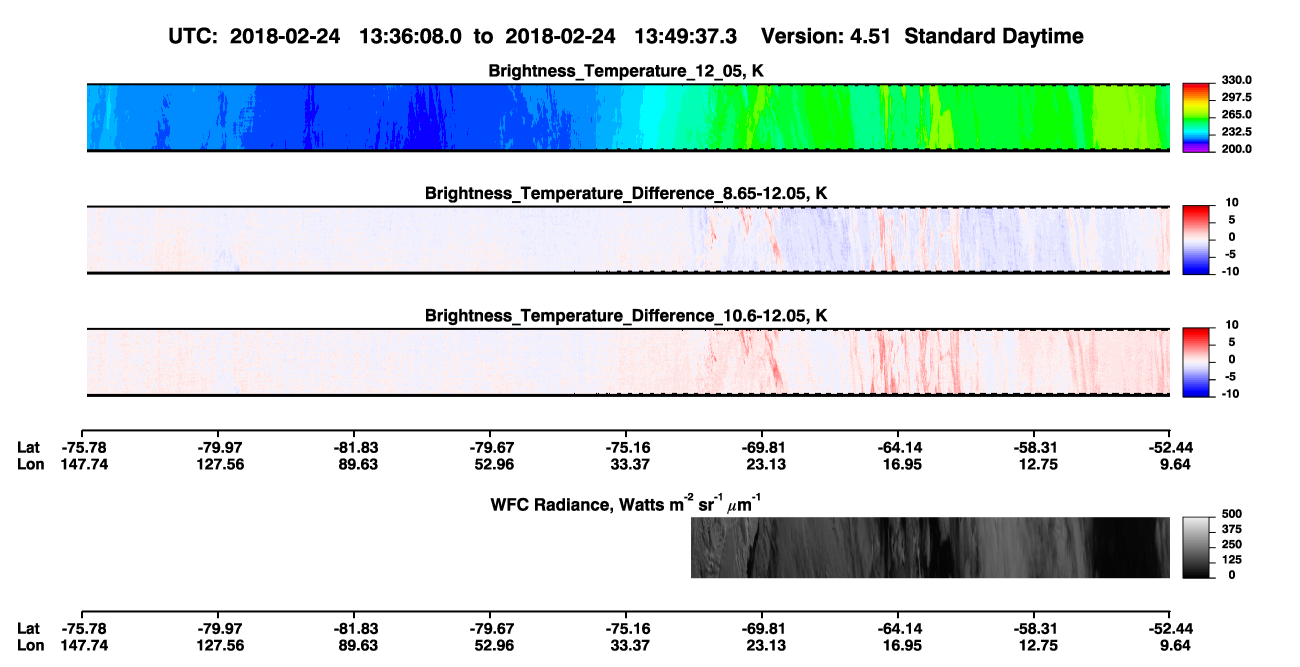This screenshot has width=1300, height=667.
Task: Click latitude -58.31 on the bottom axis
Action: coord(1034,629)
